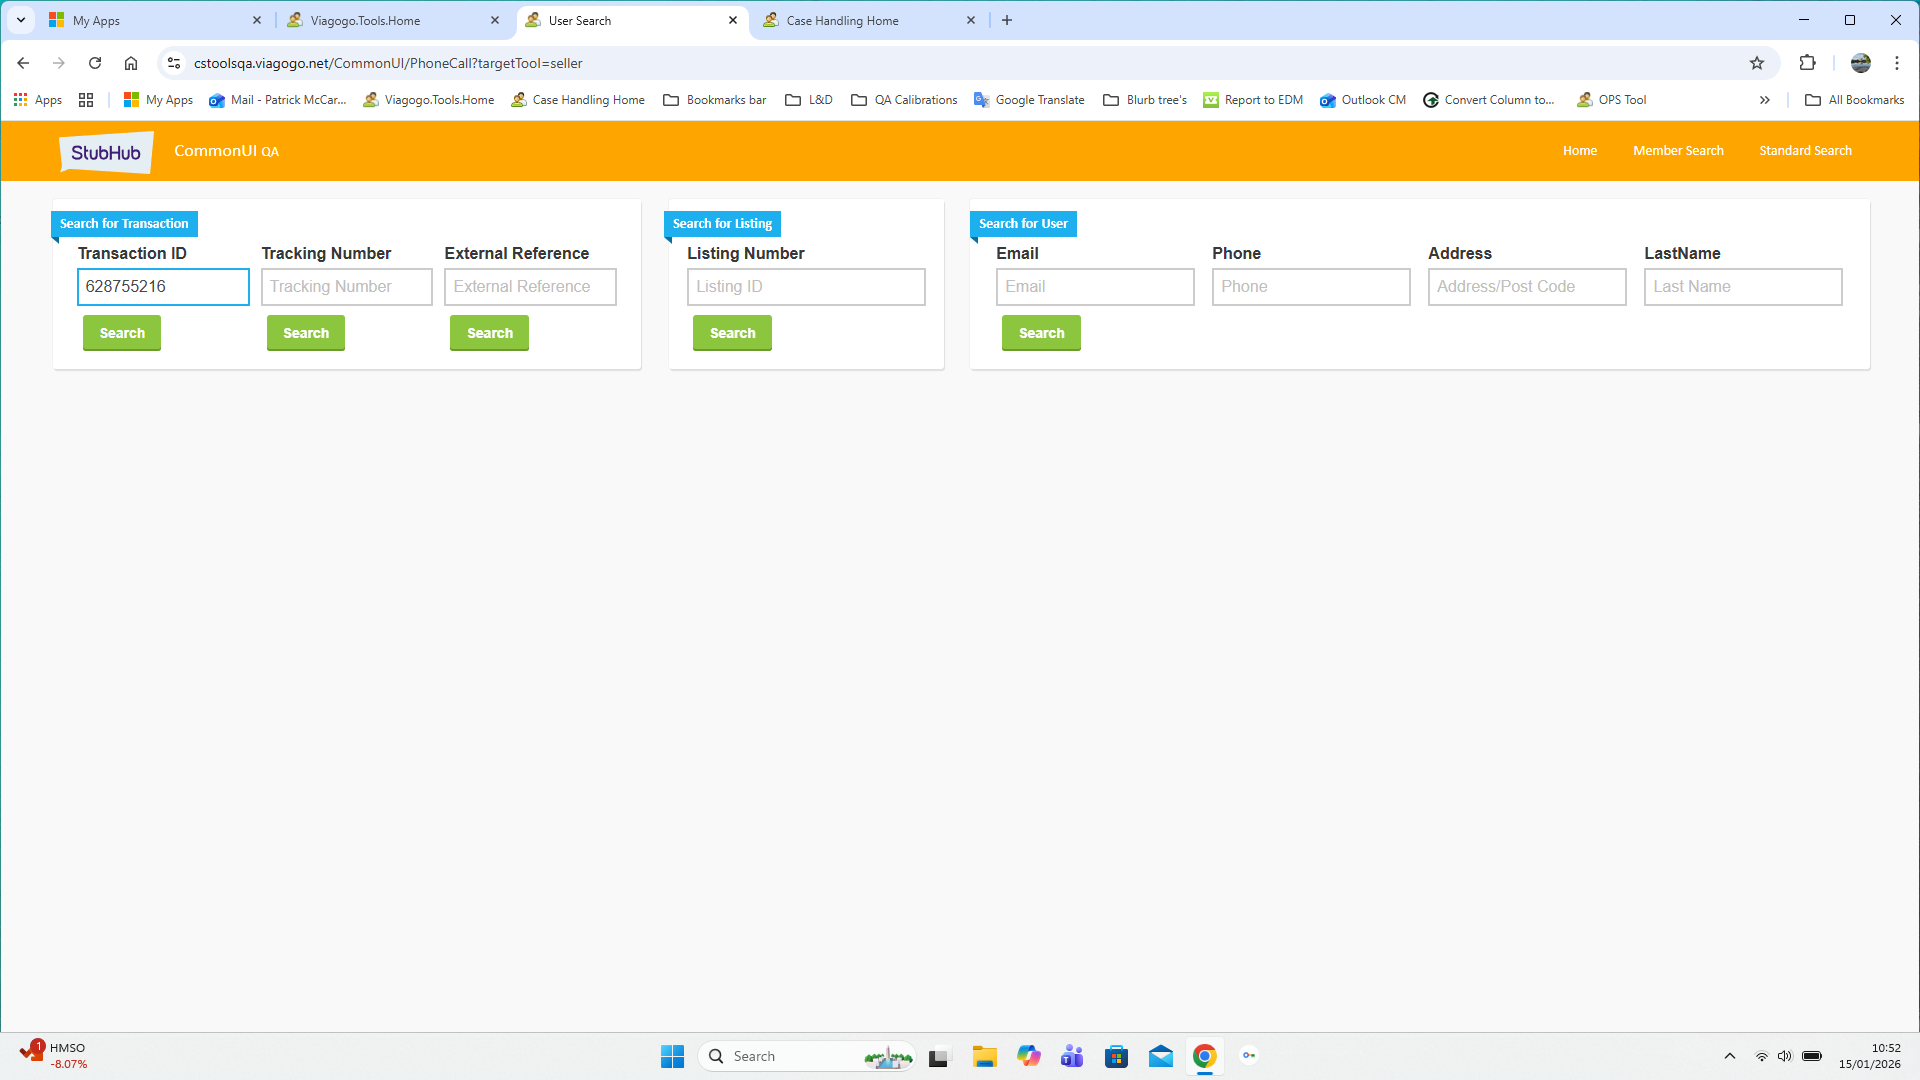Expand the hidden bookmarks chevron
This screenshot has width=1920, height=1080.
tap(1765, 100)
